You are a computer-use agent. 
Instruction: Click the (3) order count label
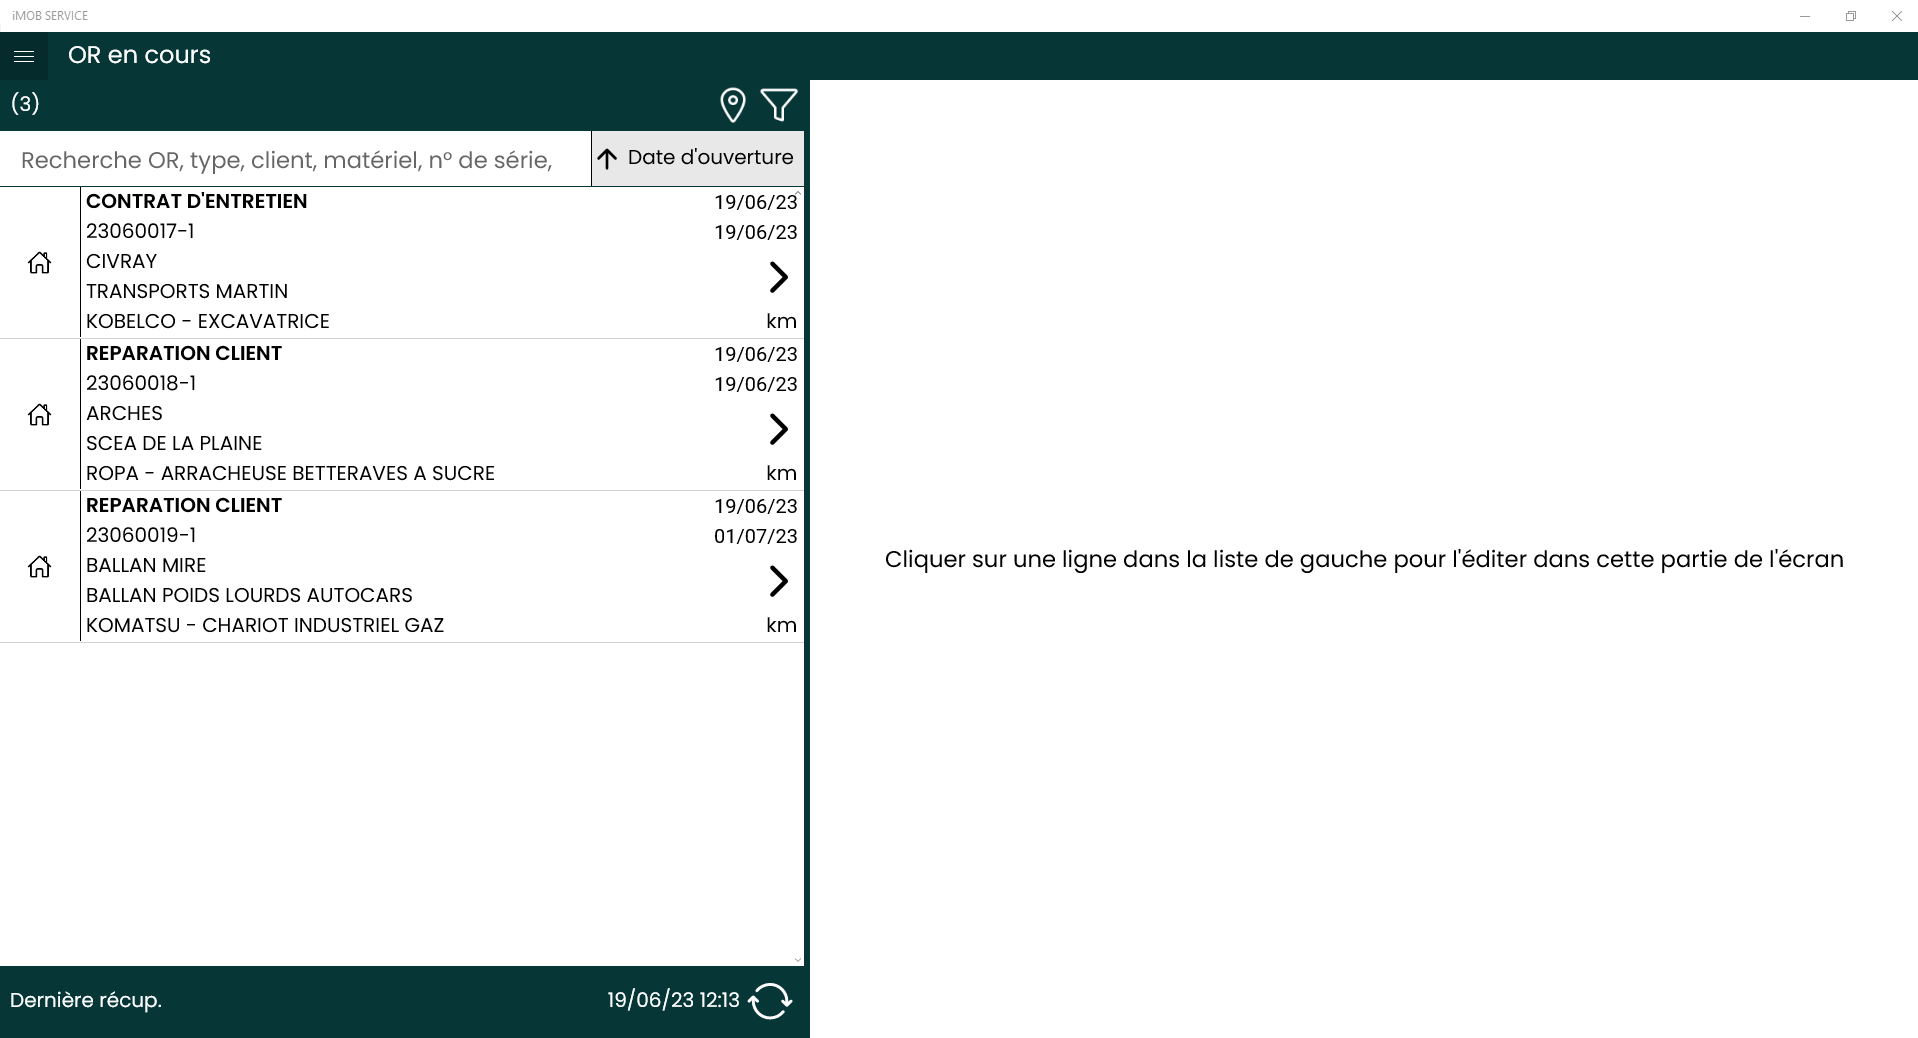25,103
